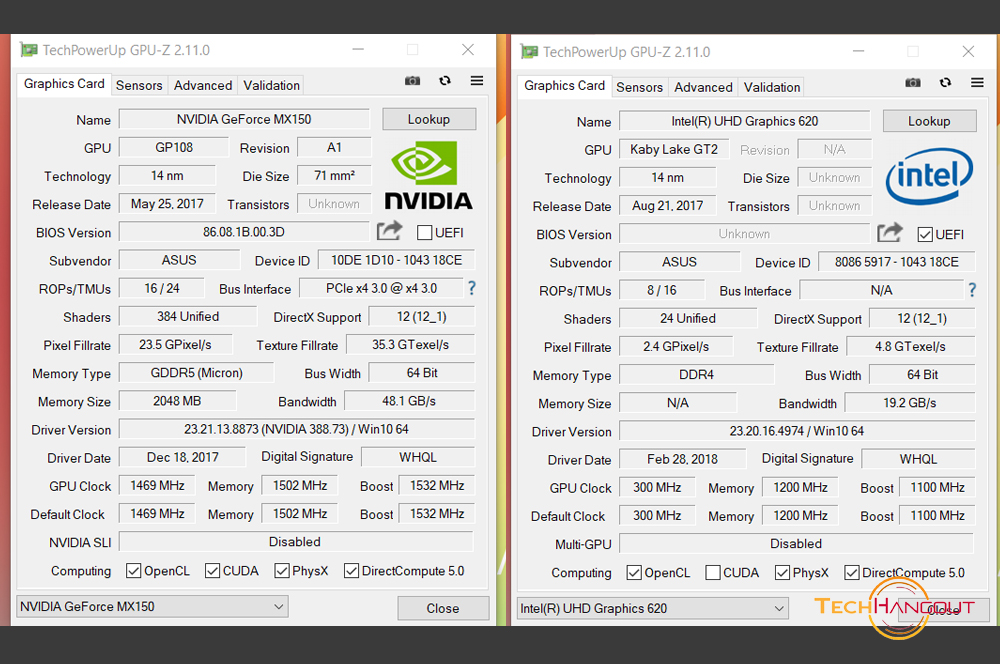Click Bus Interface help icon in Intel window
The width and height of the screenshot is (1000, 664).
click(x=972, y=290)
